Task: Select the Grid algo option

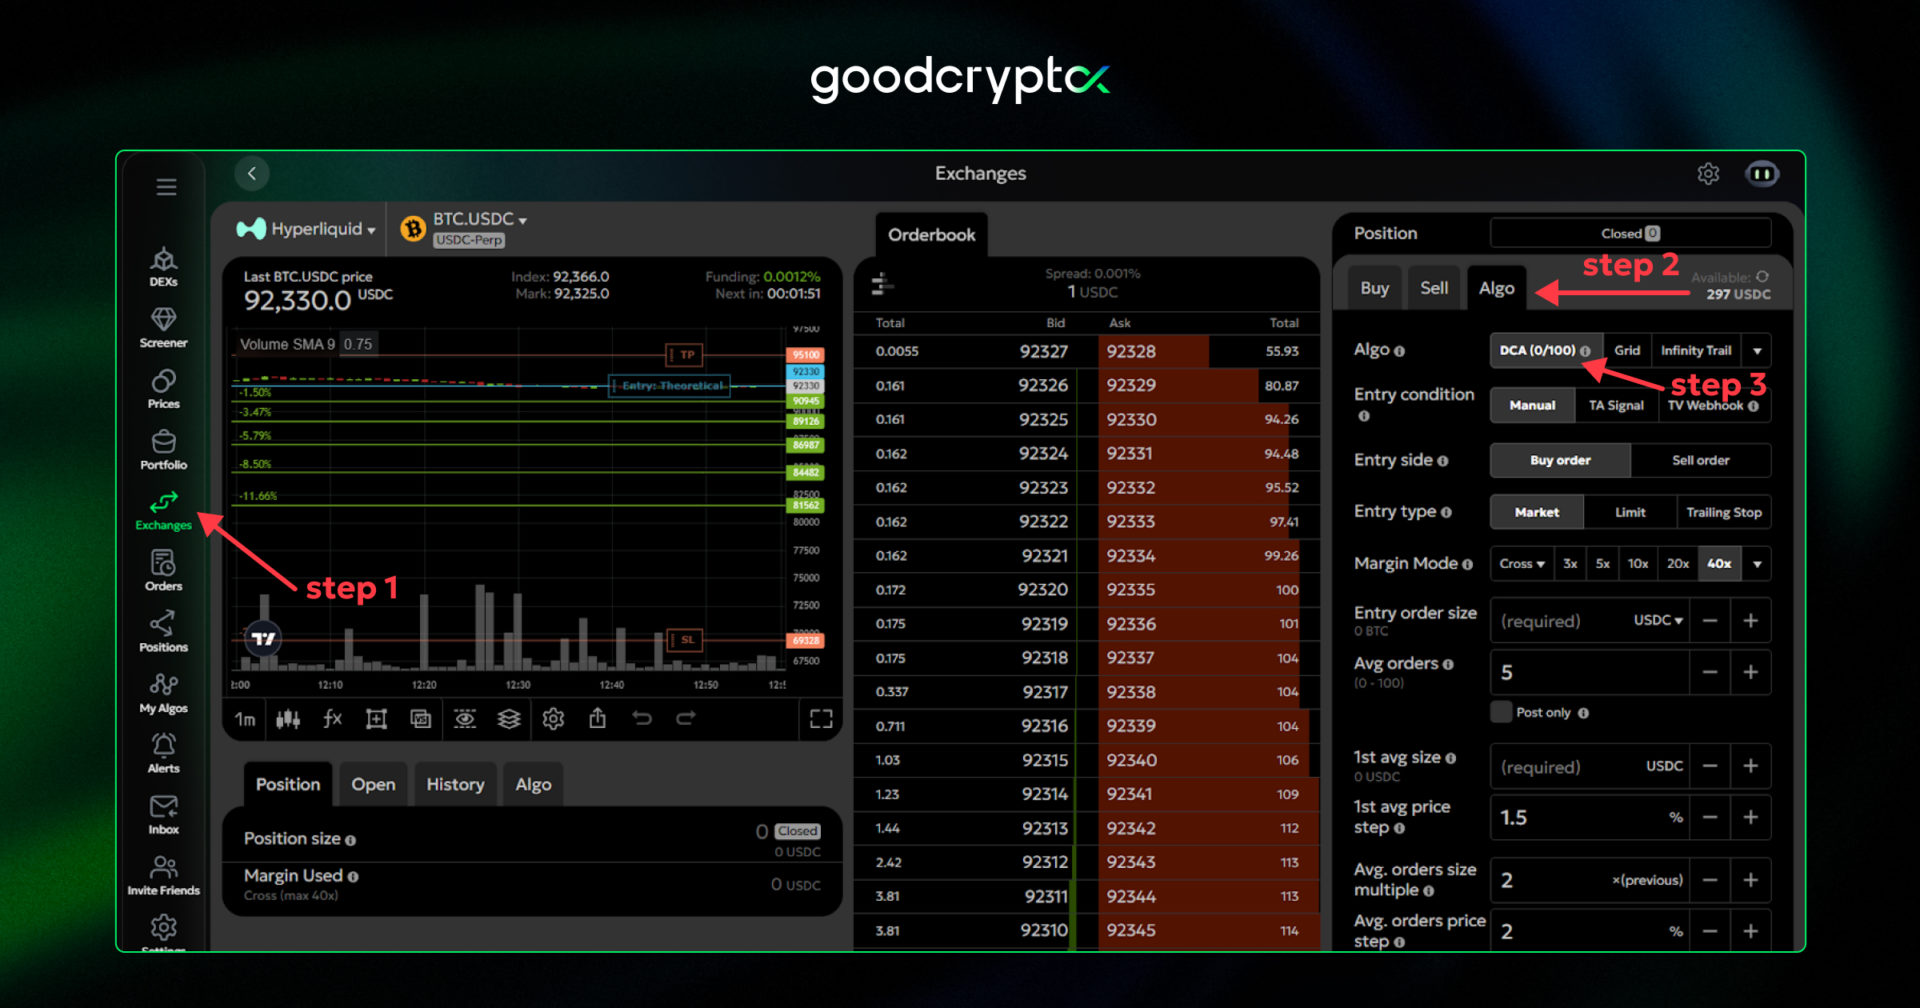Action: click(1627, 350)
